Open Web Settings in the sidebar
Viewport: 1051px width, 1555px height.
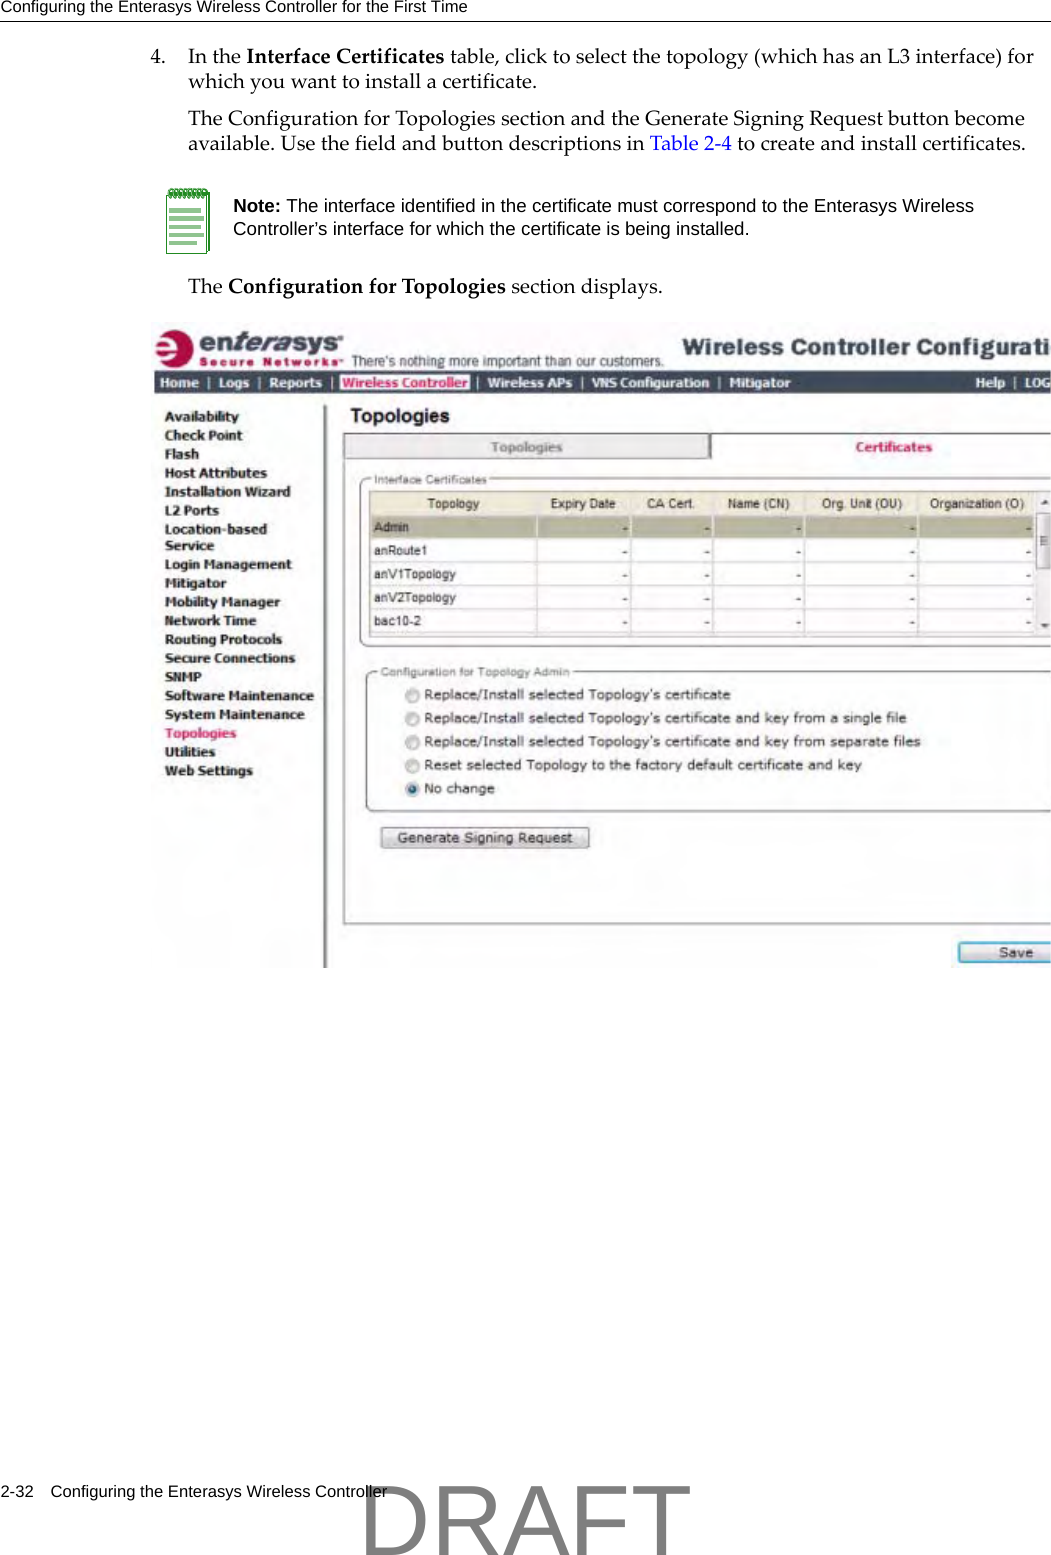pos(208,770)
